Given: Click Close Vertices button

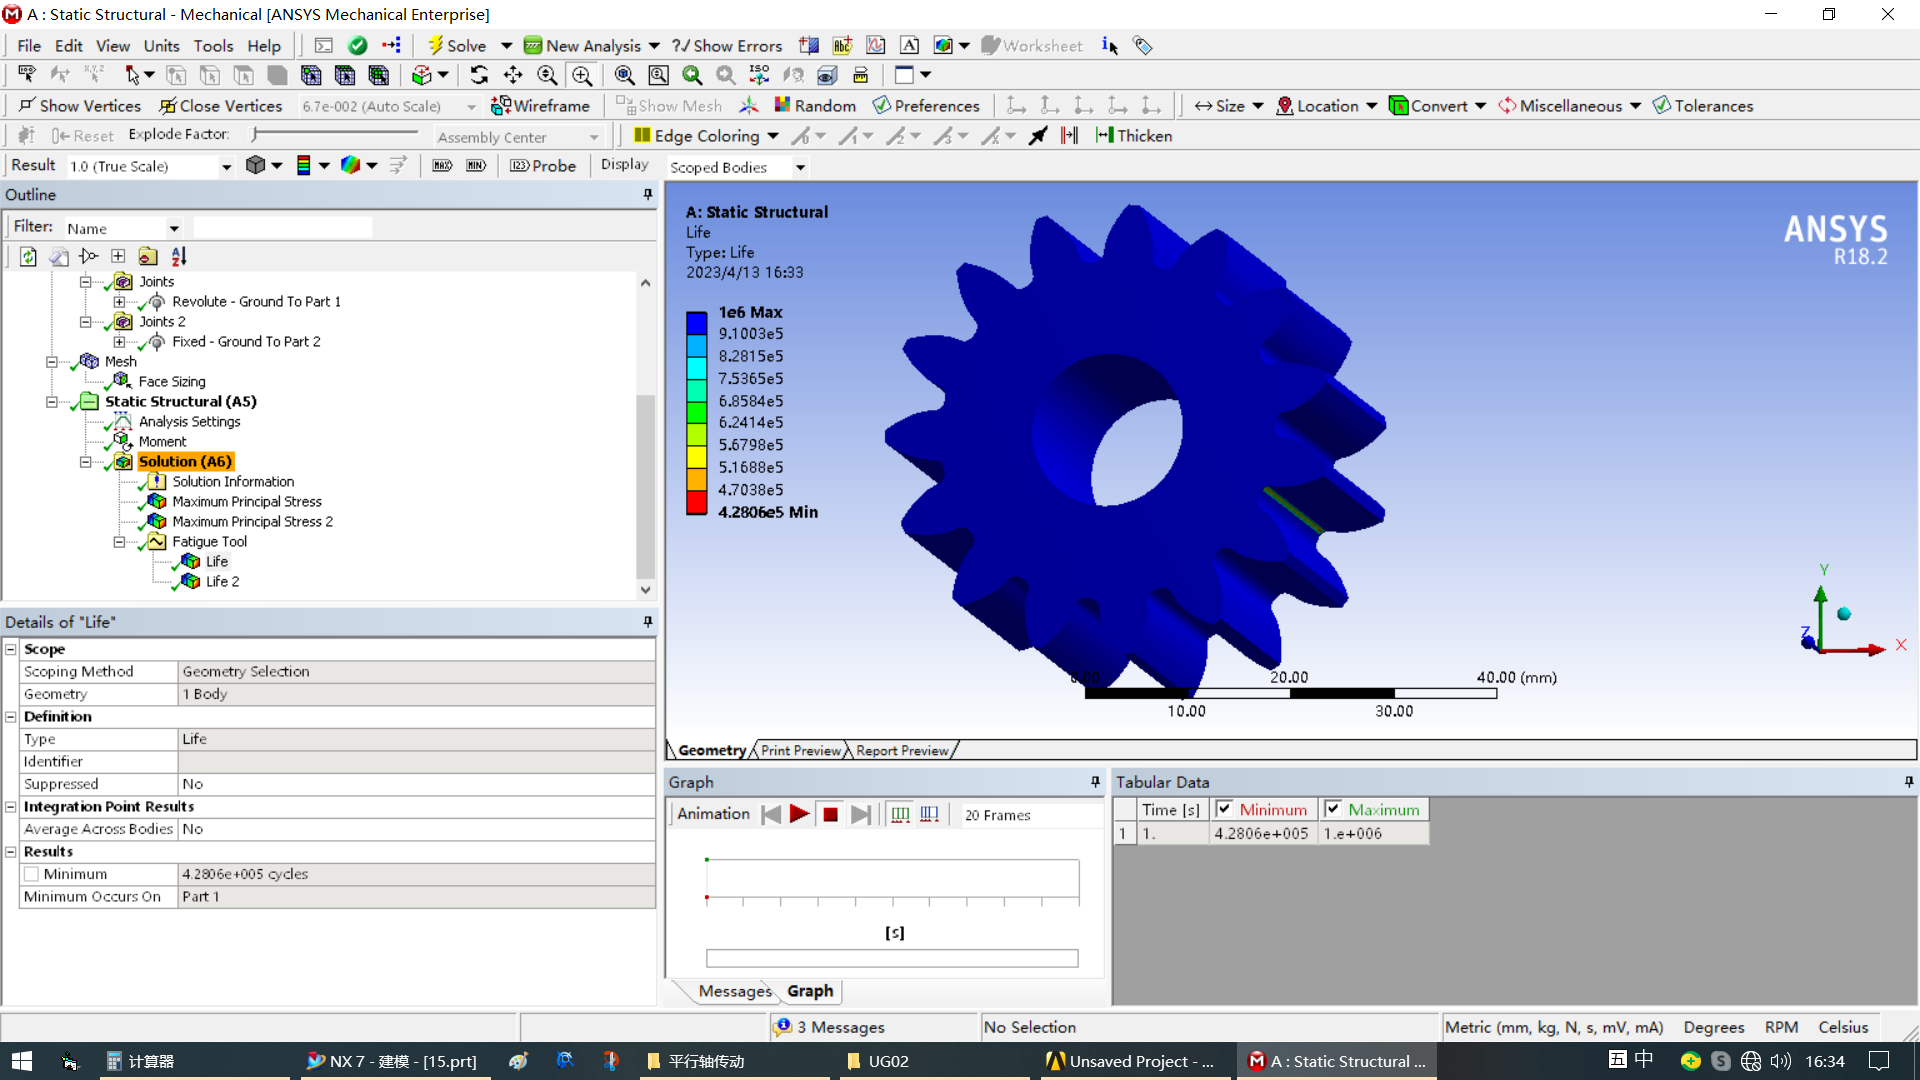Looking at the screenshot, I should pyautogui.click(x=221, y=106).
